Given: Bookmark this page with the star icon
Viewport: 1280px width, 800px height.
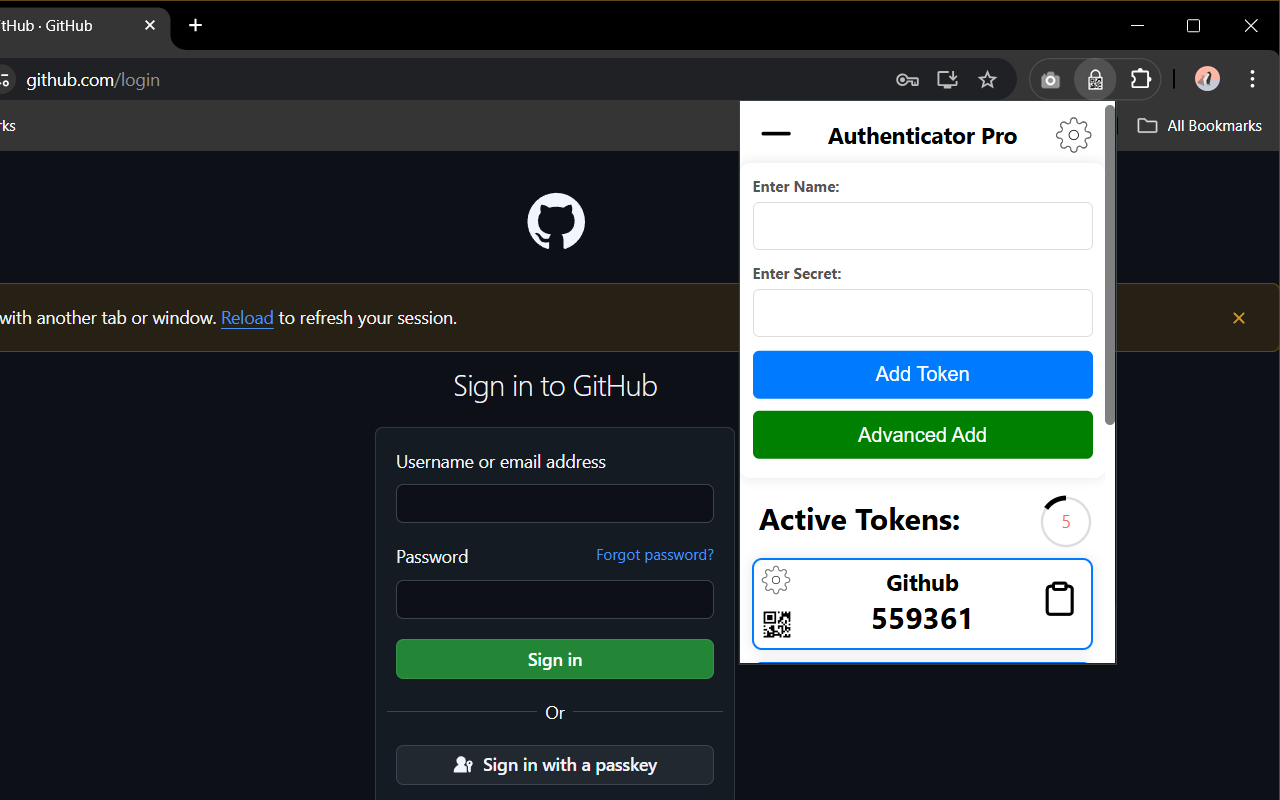Looking at the screenshot, I should coord(987,79).
